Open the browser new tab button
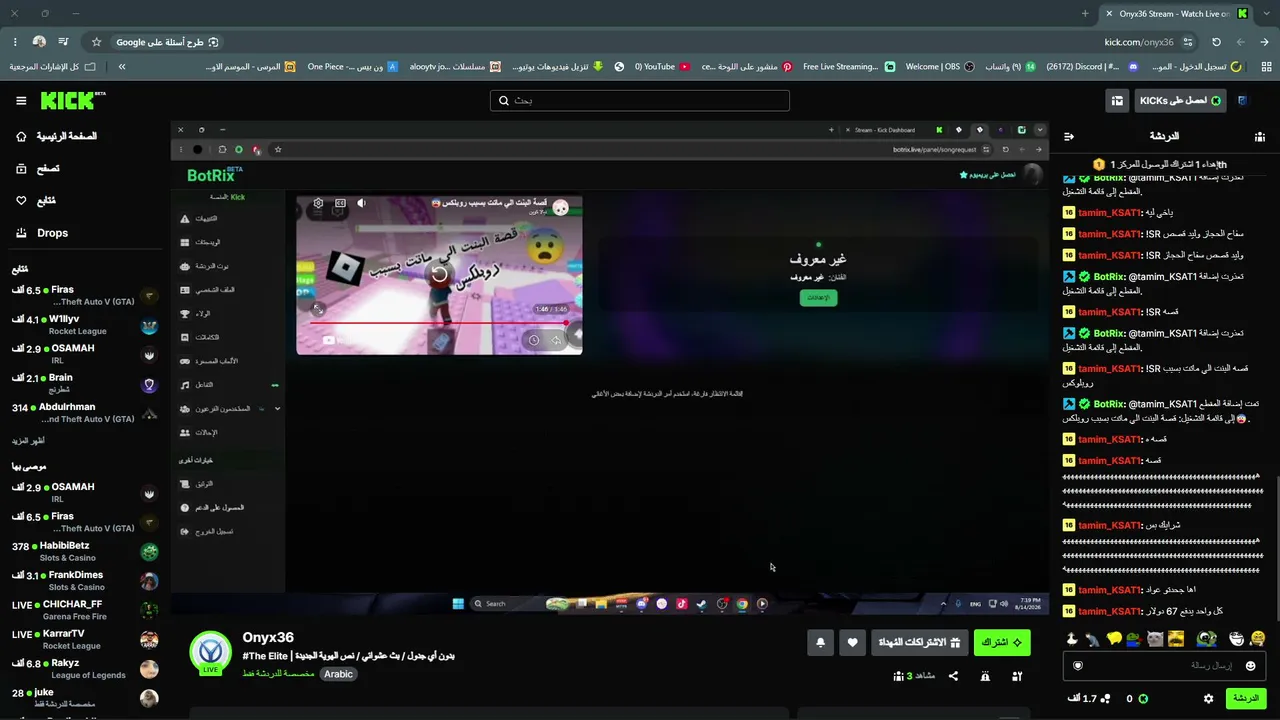This screenshot has height=720, width=1280. coord(1085,14)
